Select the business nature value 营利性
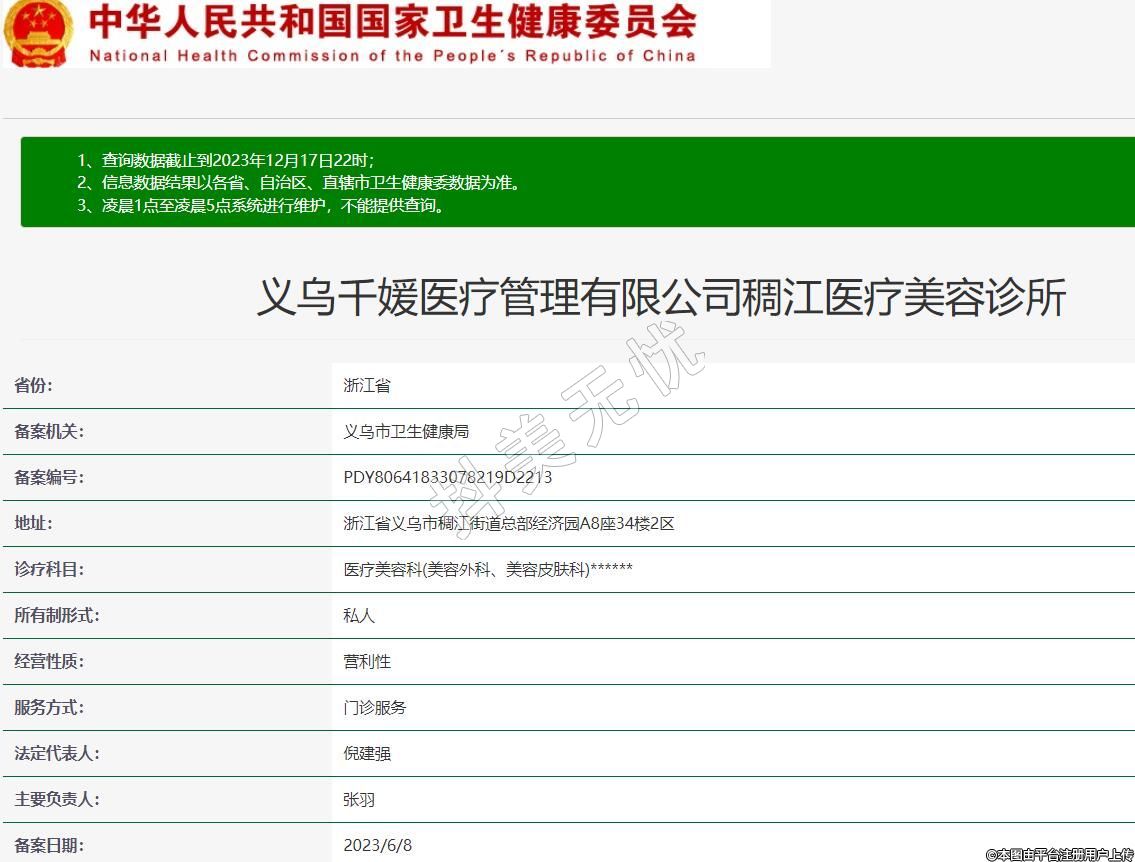The image size is (1135, 862). [367, 662]
